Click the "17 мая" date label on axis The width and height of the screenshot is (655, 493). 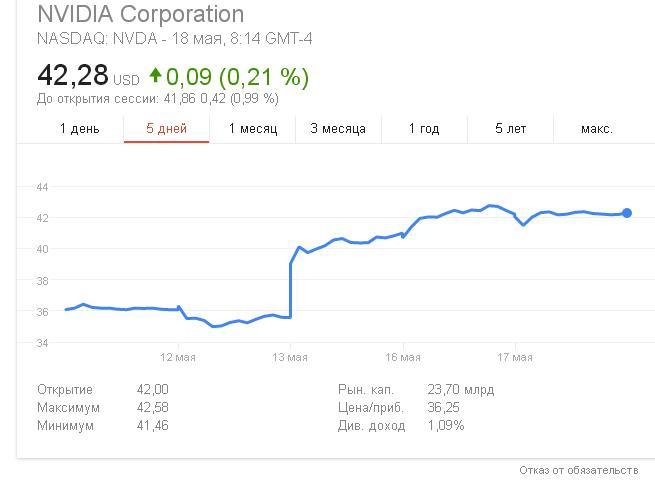click(x=515, y=357)
